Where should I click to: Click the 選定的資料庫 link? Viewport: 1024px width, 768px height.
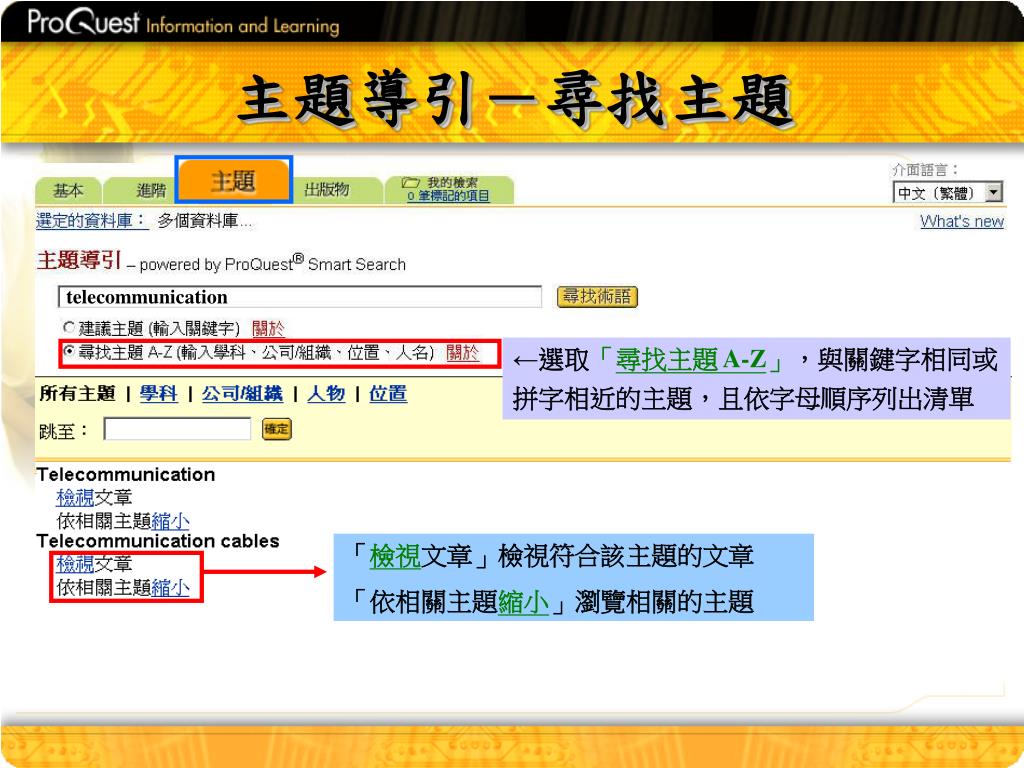click(91, 221)
